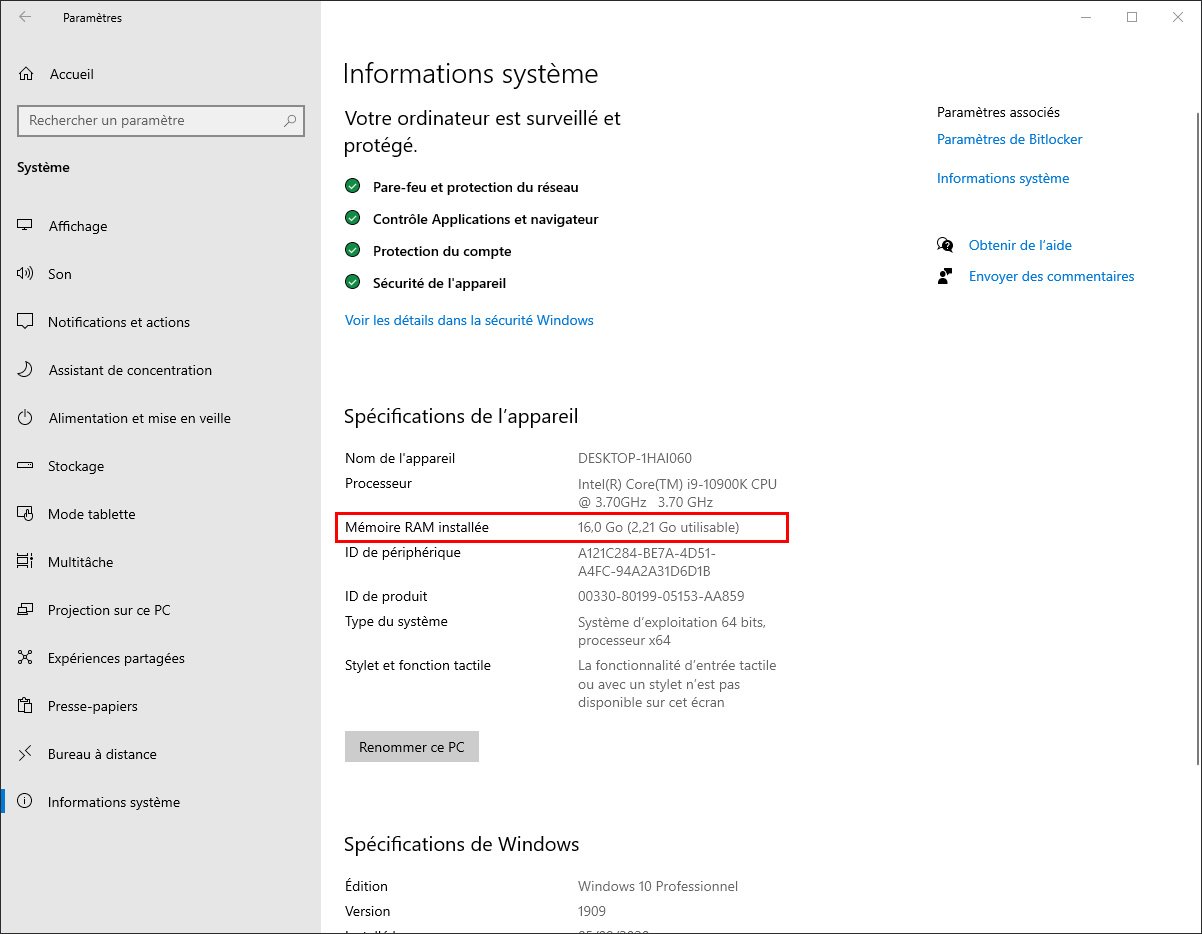Select the Intel Core i9-10900K processor text
This screenshot has height=934, width=1202.
pos(677,493)
